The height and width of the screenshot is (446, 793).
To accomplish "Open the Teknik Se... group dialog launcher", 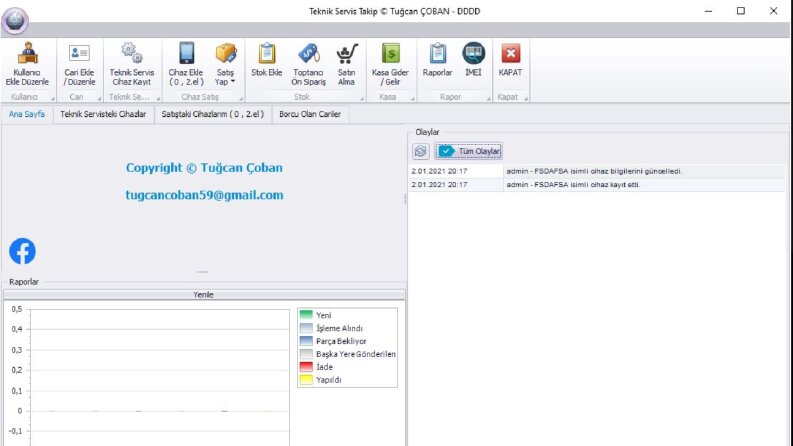I will [158, 99].
